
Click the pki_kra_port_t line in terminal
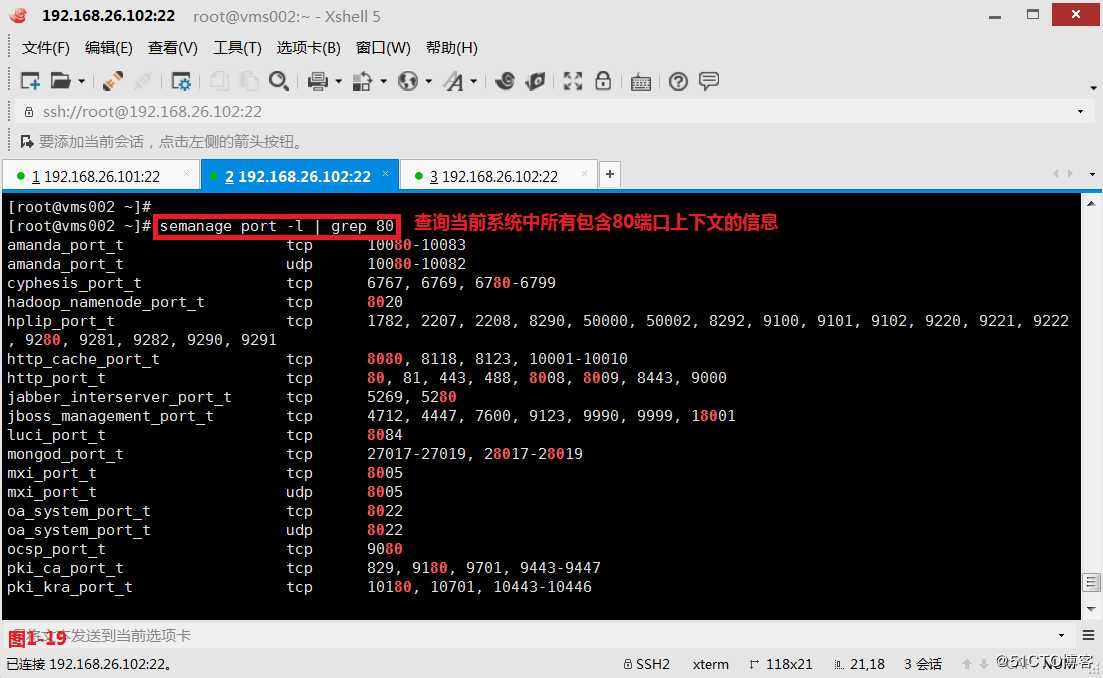[299, 587]
